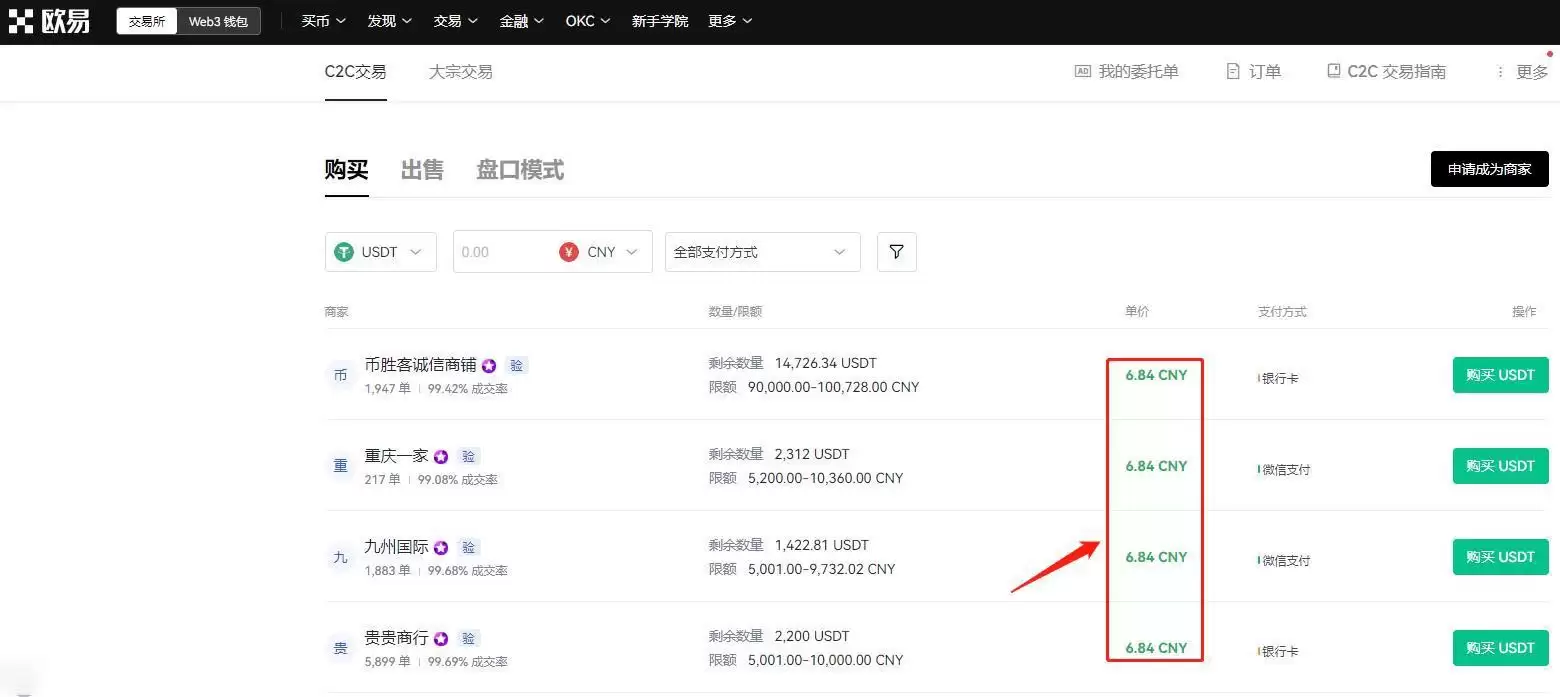Click the red CNY currency icon
Screen dimensions: 1560x697
pos(569,251)
